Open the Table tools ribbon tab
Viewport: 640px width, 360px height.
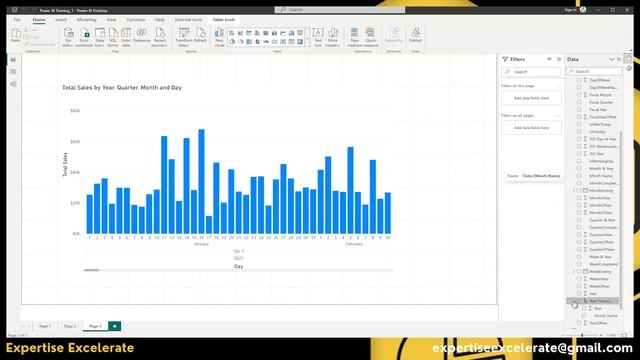click(224, 20)
